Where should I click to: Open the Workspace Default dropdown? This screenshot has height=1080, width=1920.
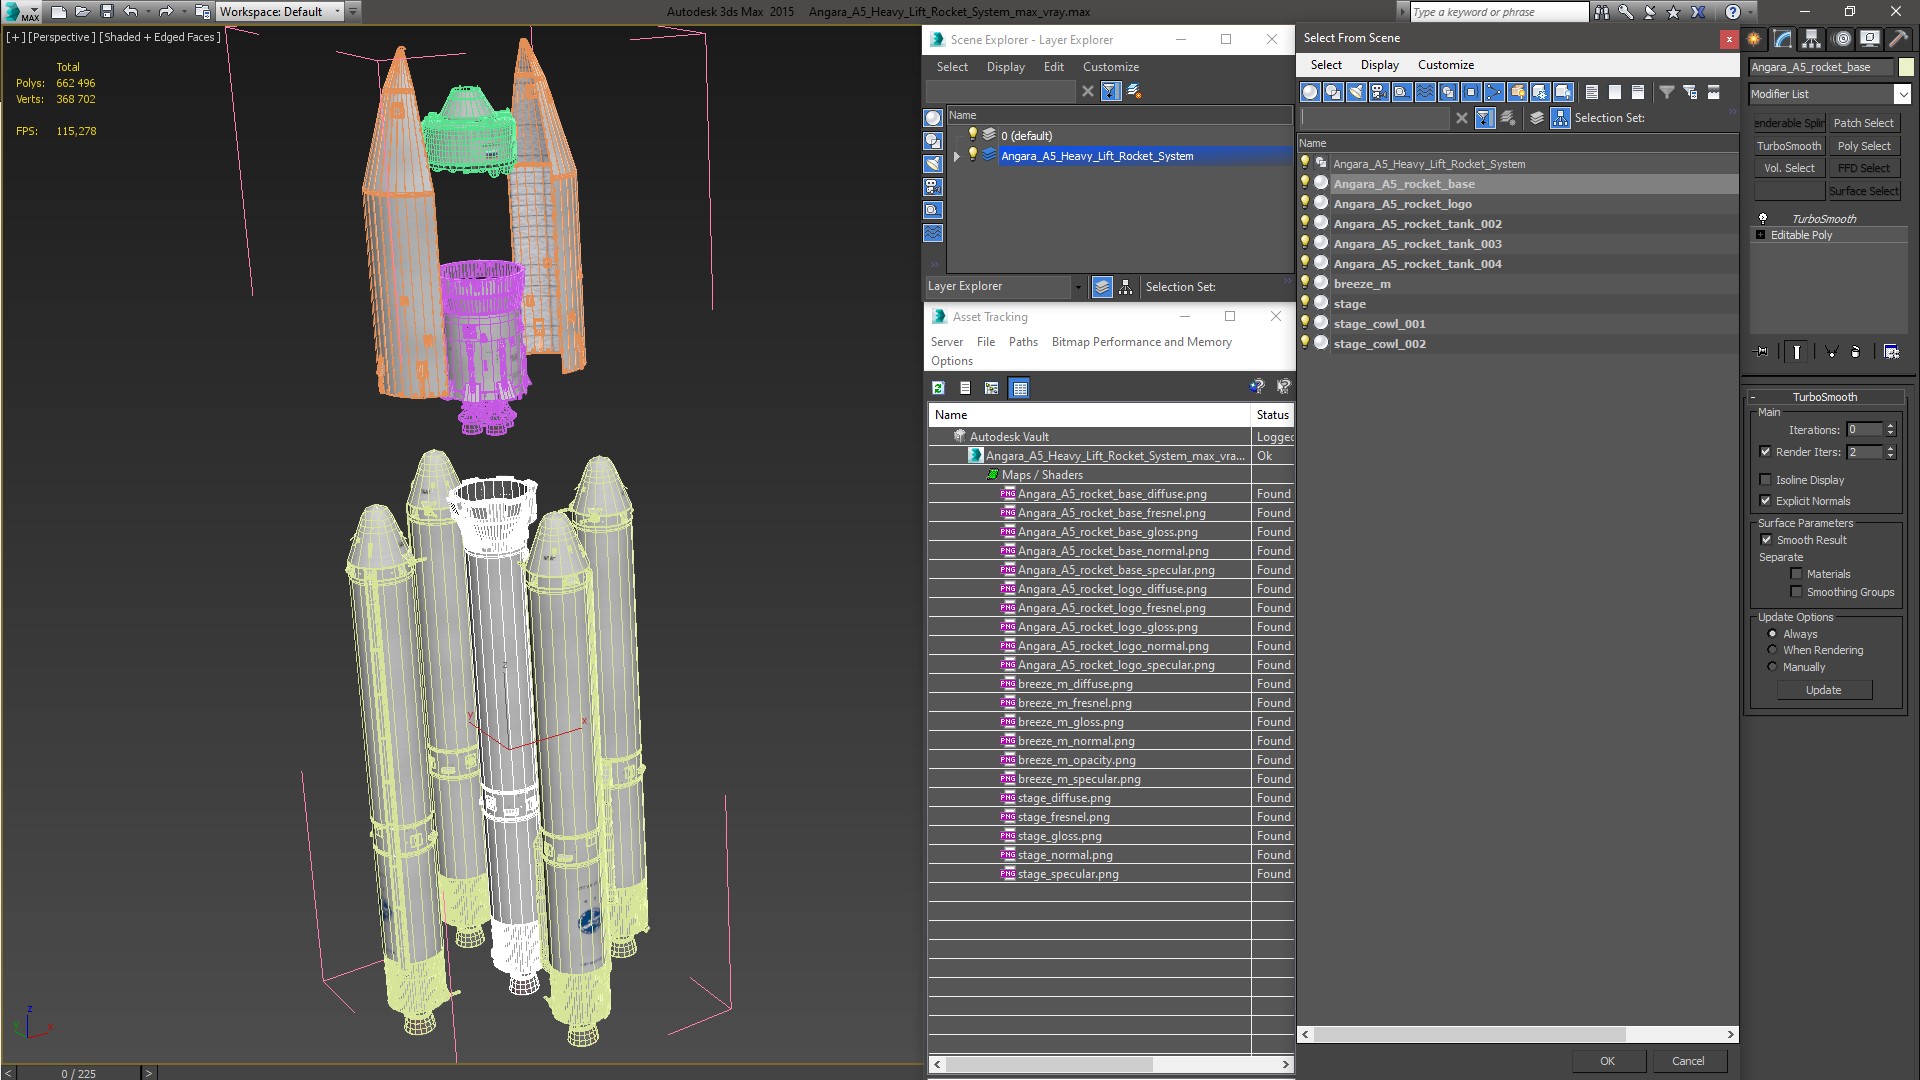click(x=337, y=12)
